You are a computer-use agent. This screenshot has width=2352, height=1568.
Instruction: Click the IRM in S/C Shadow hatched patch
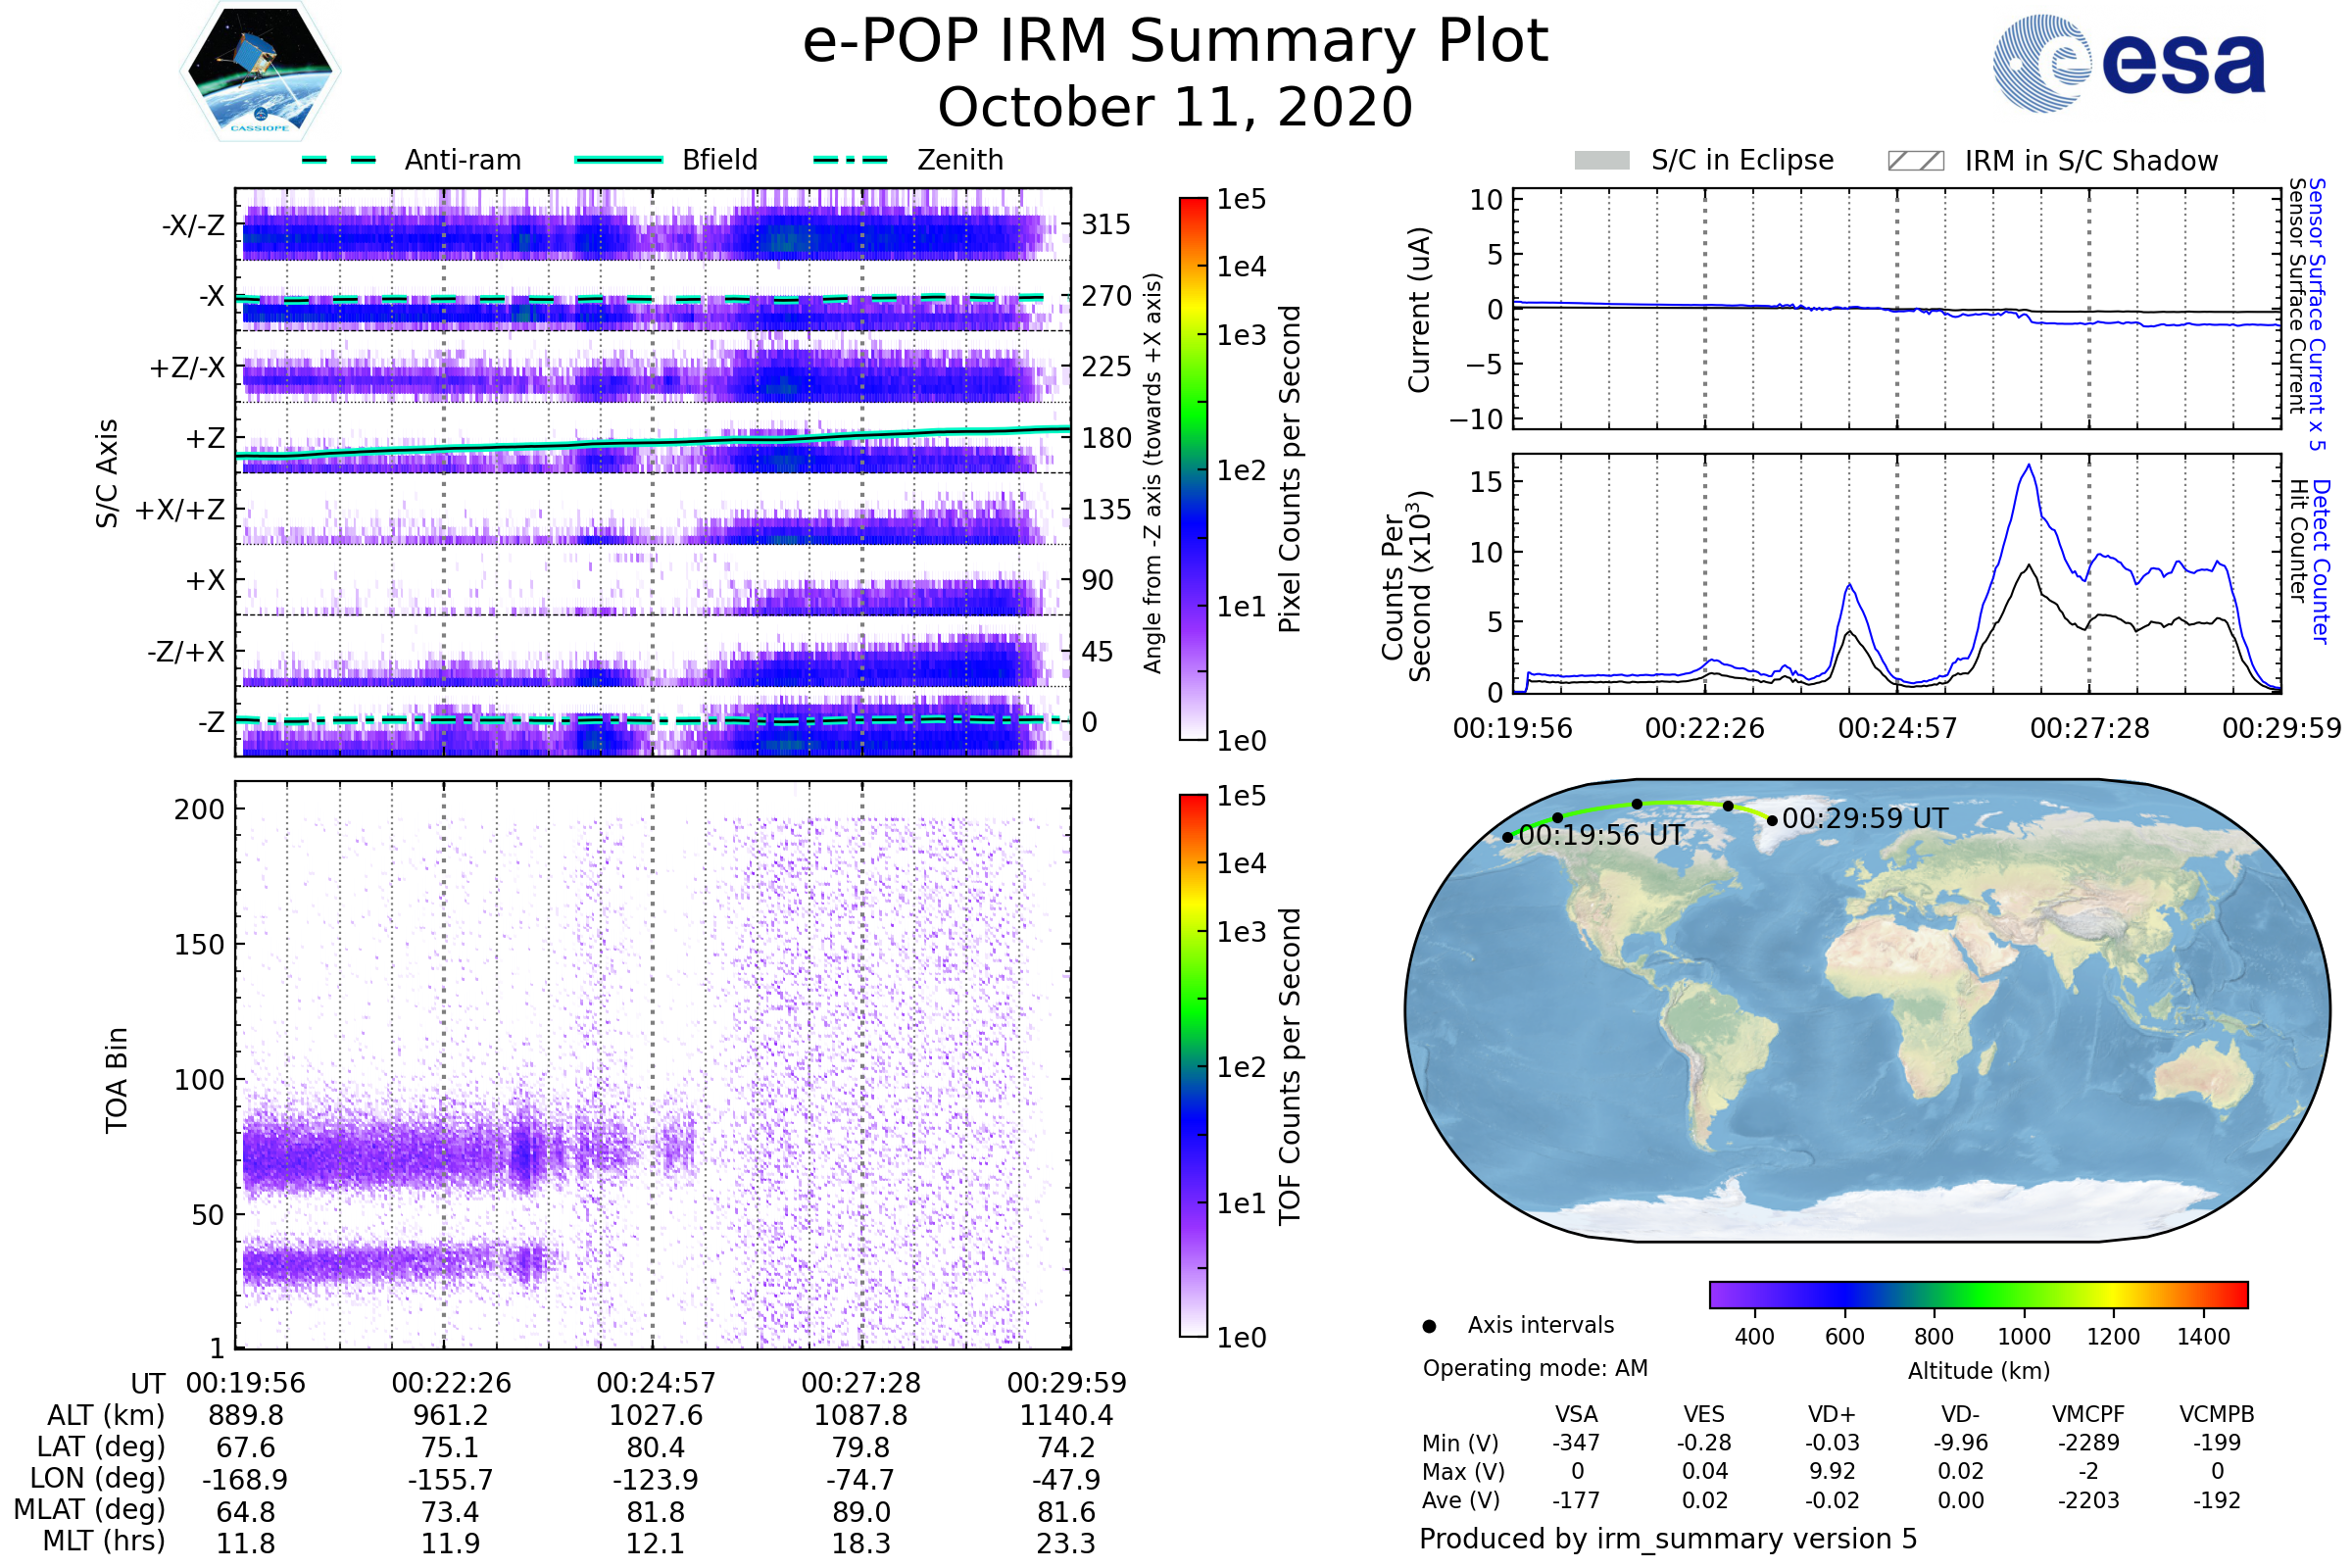(1915, 161)
